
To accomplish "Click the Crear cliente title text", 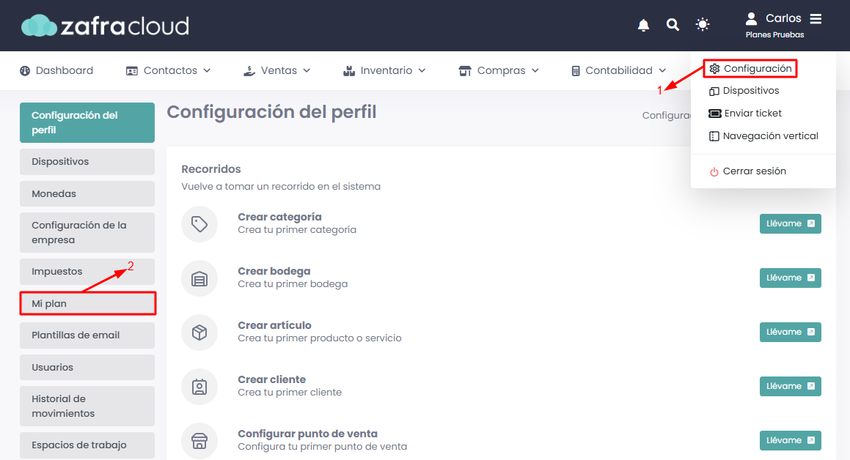I will tap(272, 379).
